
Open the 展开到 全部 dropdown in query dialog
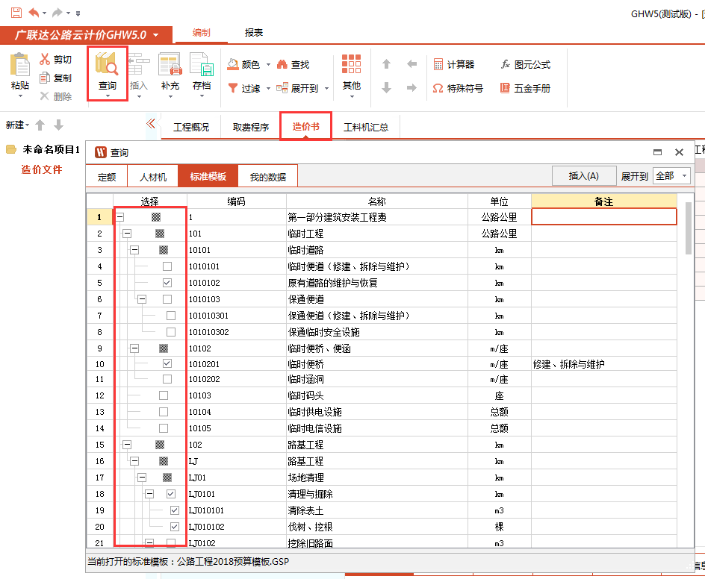[x=671, y=176]
